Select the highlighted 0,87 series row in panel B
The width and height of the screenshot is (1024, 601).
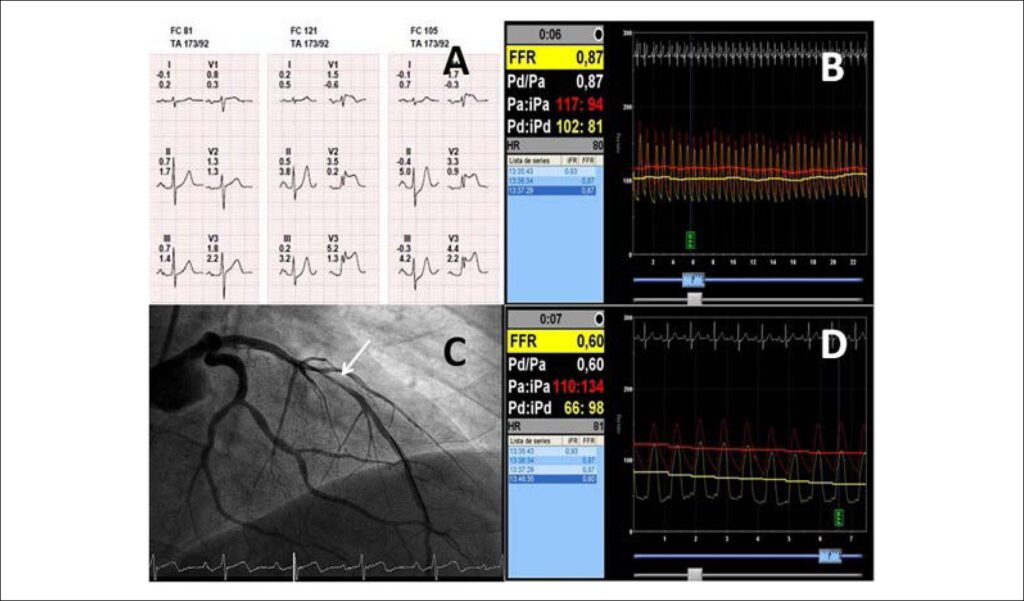pyautogui.click(x=552, y=190)
